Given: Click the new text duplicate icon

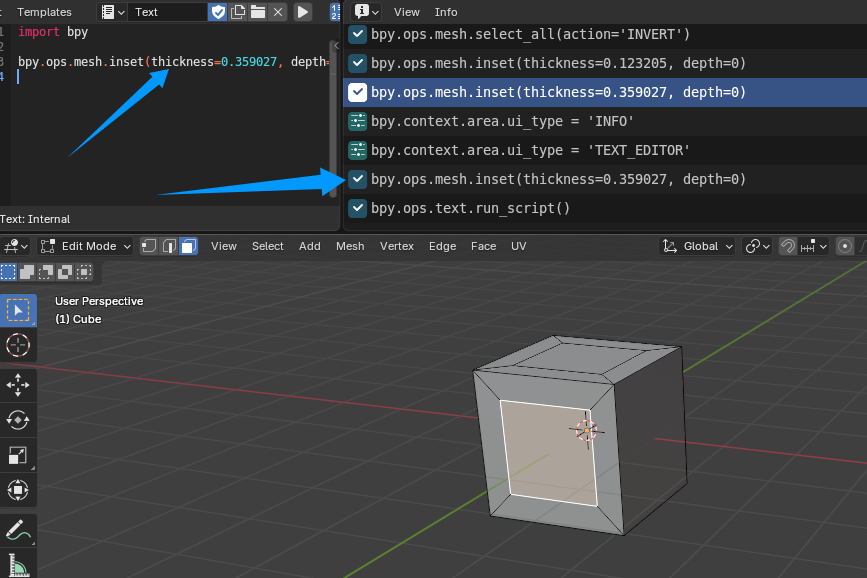Looking at the screenshot, I should pyautogui.click(x=238, y=12).
